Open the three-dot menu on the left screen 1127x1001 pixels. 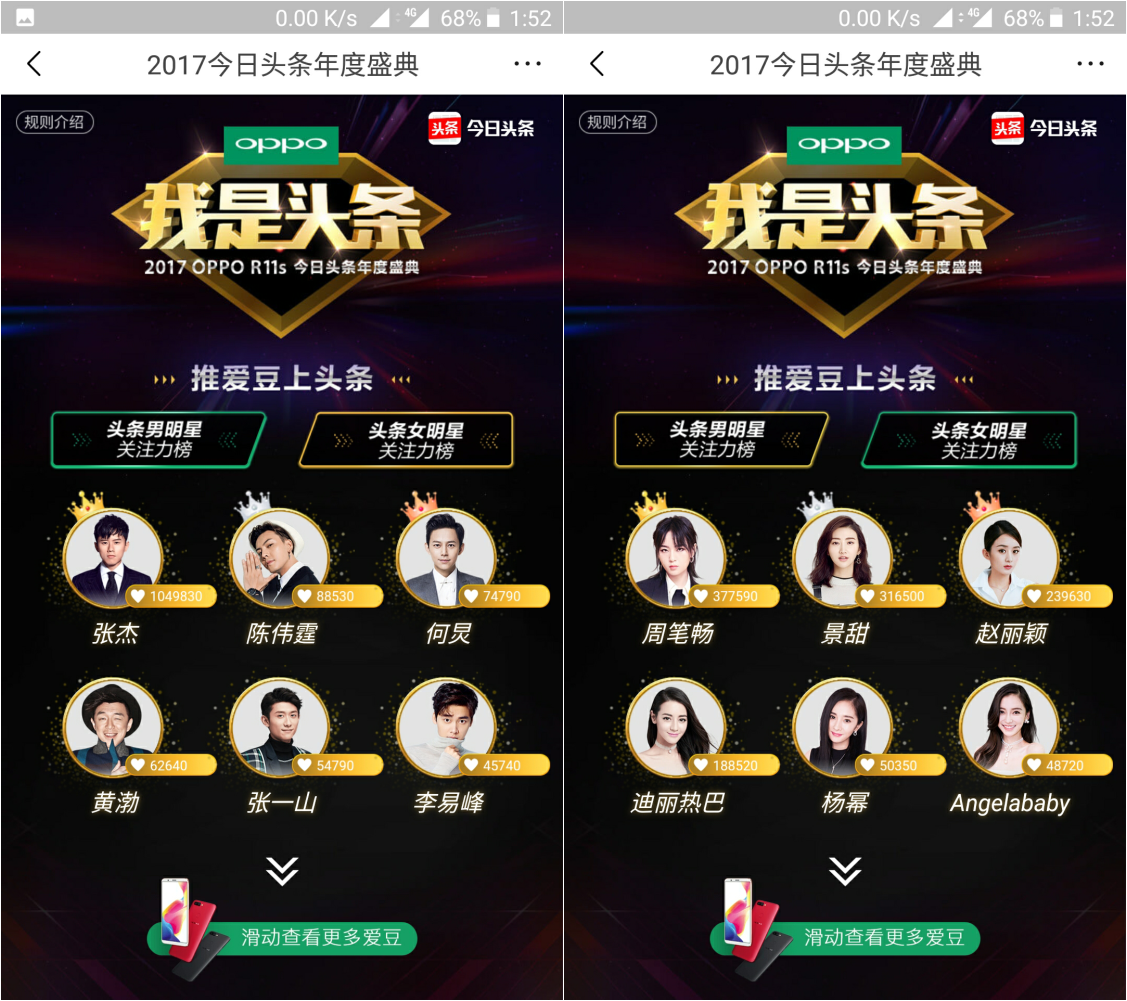coord(527,64)
